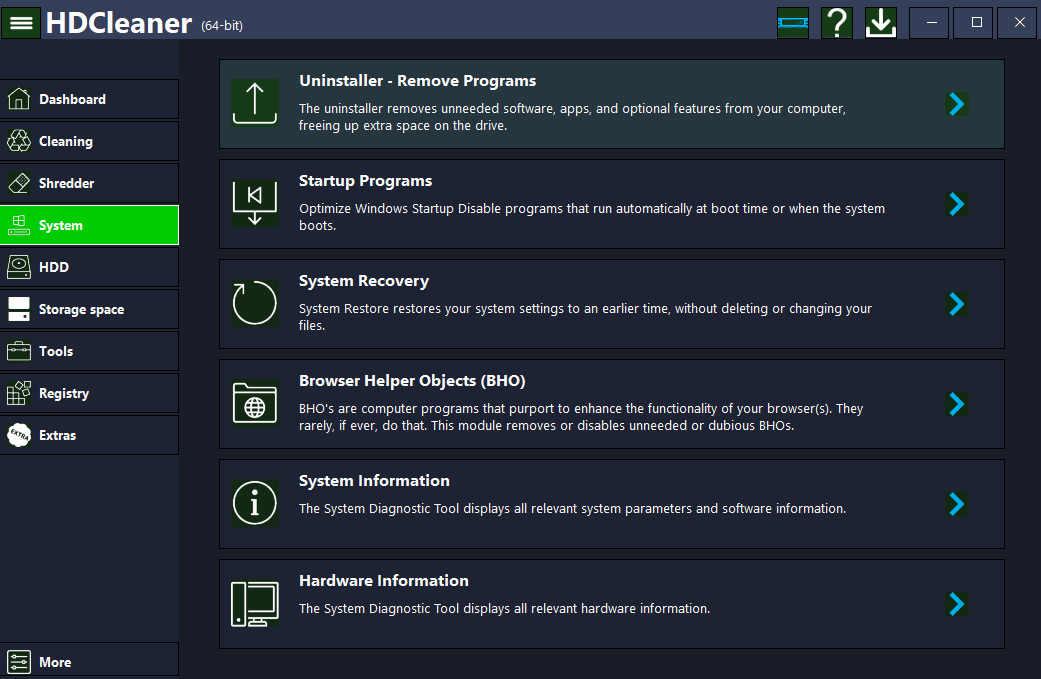The width and height of the screenshot is (1041, 679).
Task: Click the download update icon
Action: tap(880, 22)
